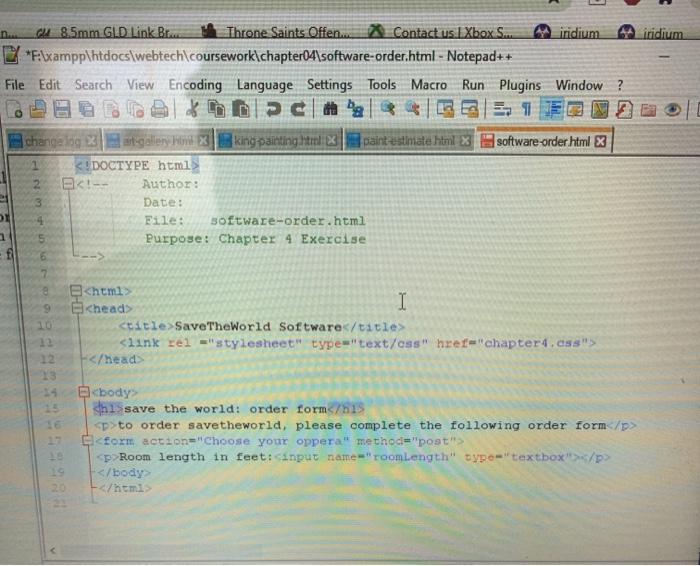Image resolution: width=700 pixels, height=566 pixels.
Task: Open the Window menu
Action: tap(579, 85)
